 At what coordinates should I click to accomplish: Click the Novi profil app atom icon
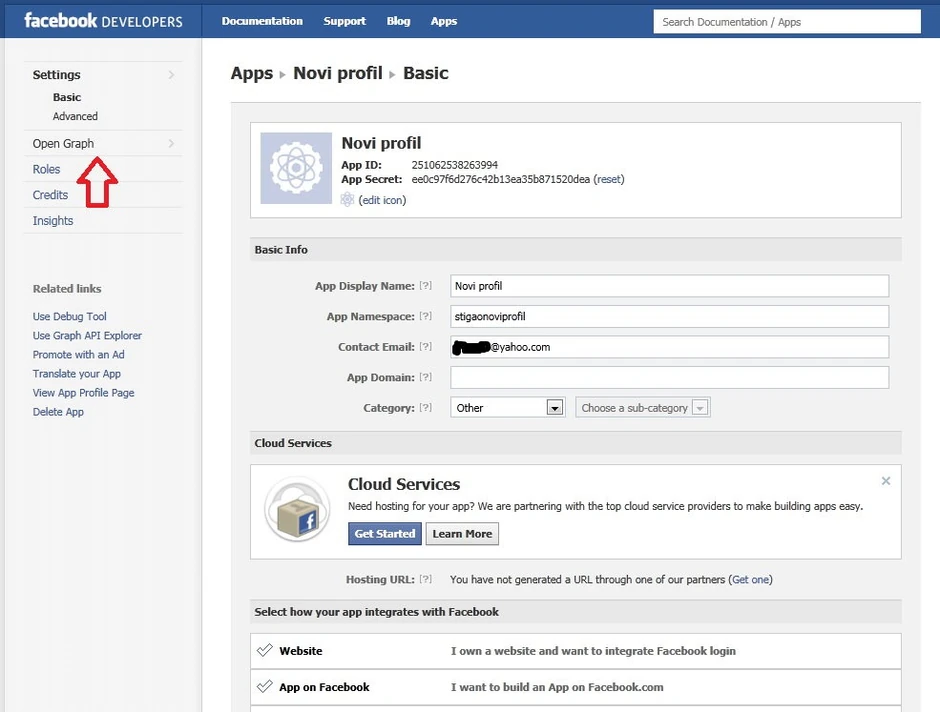point(296,168)
